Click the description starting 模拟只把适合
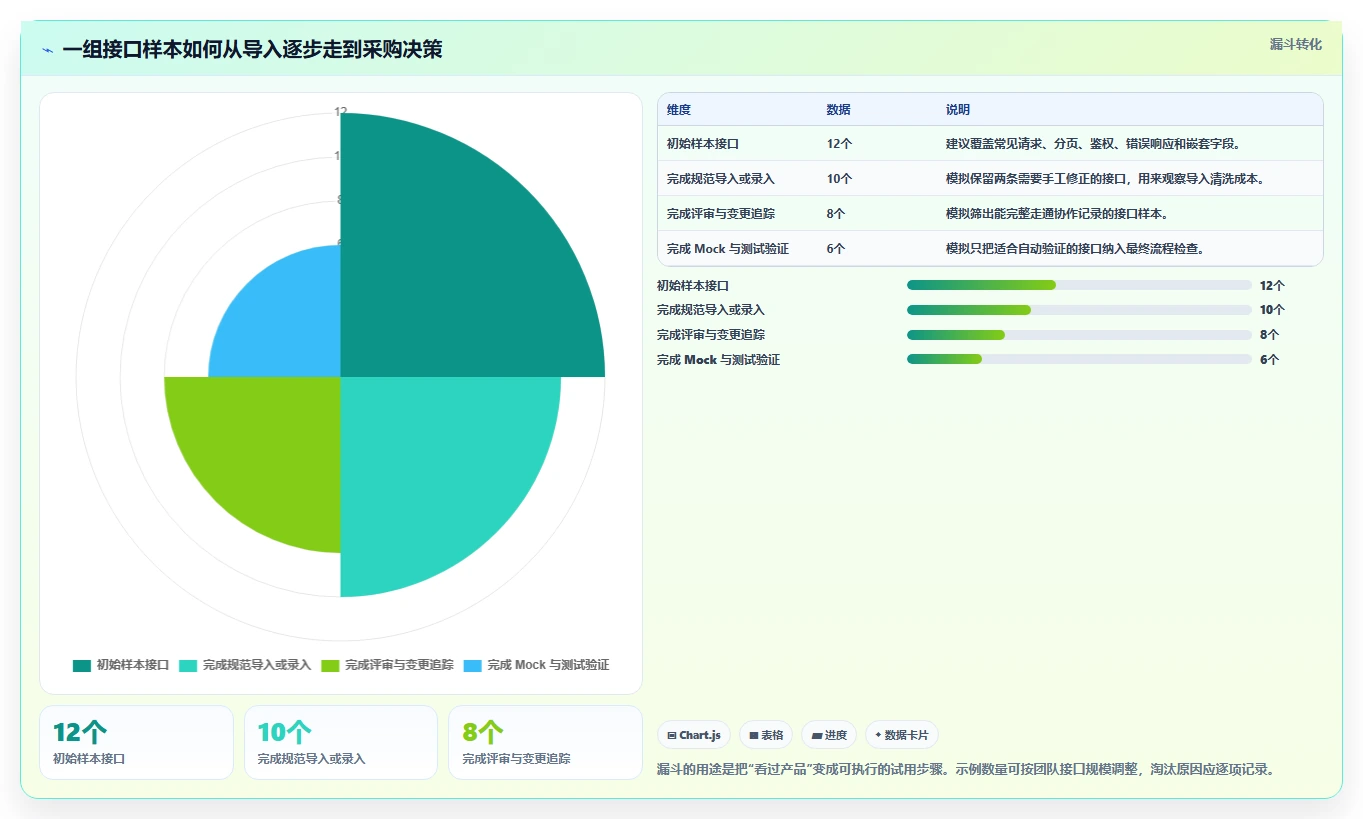This screenshot has height=819, width=1363. pos(1076,249)
